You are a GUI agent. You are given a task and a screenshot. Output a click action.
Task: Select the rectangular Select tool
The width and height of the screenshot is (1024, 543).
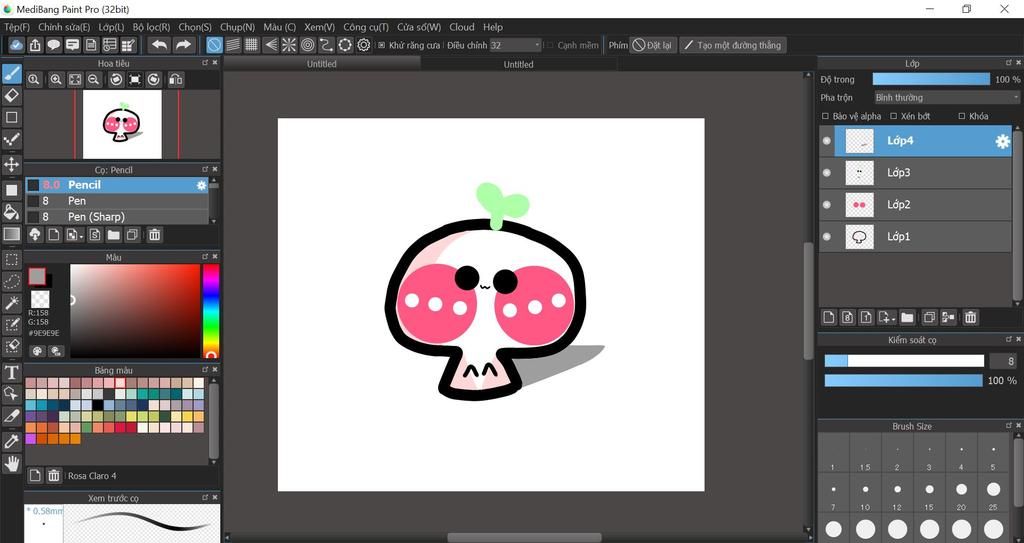(12, 259)
